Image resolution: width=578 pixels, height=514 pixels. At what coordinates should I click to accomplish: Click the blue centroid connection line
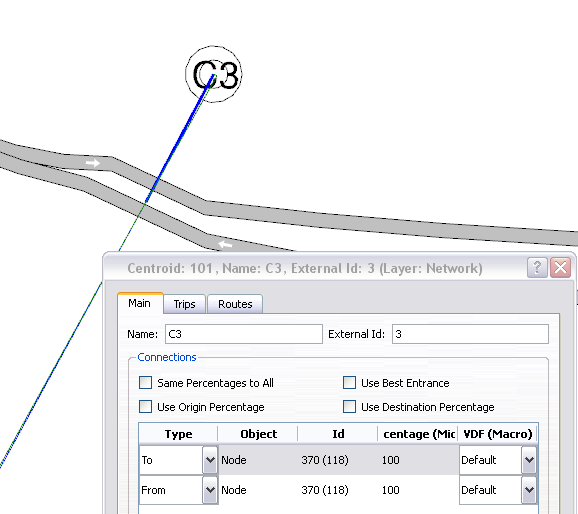pos(180,139)
